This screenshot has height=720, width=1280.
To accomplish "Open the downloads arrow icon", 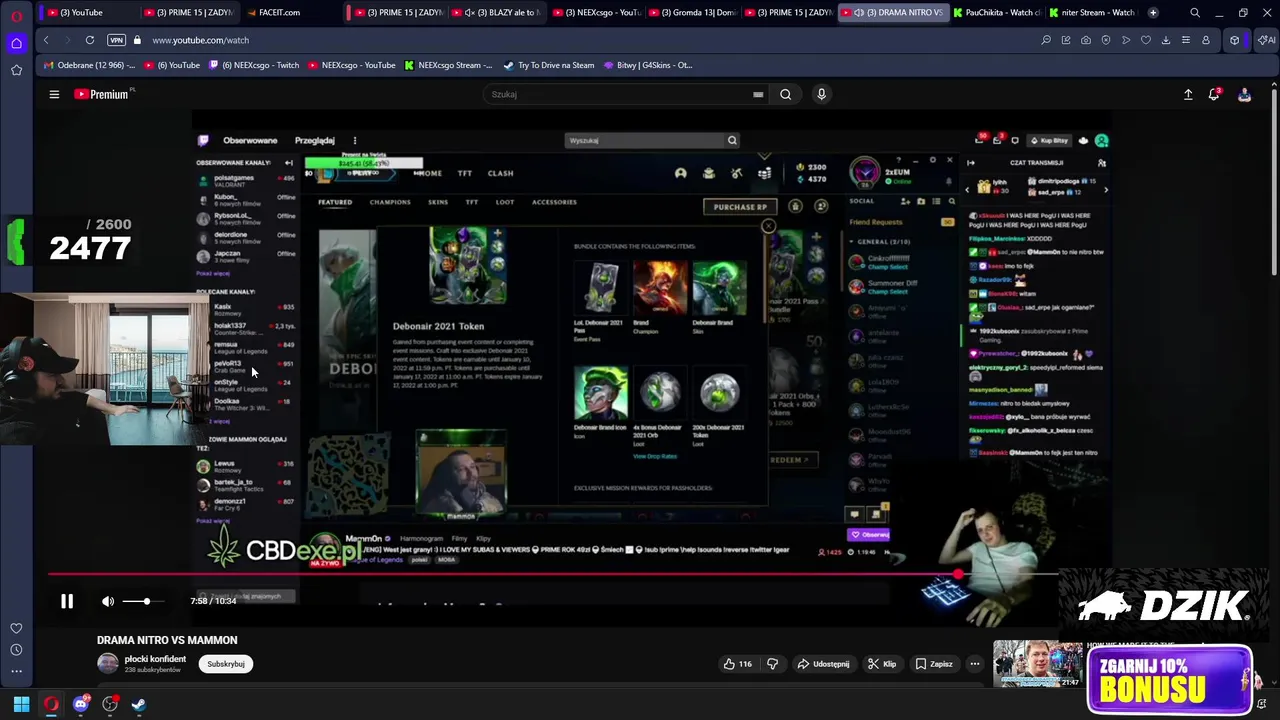I will coord(1166,40).
